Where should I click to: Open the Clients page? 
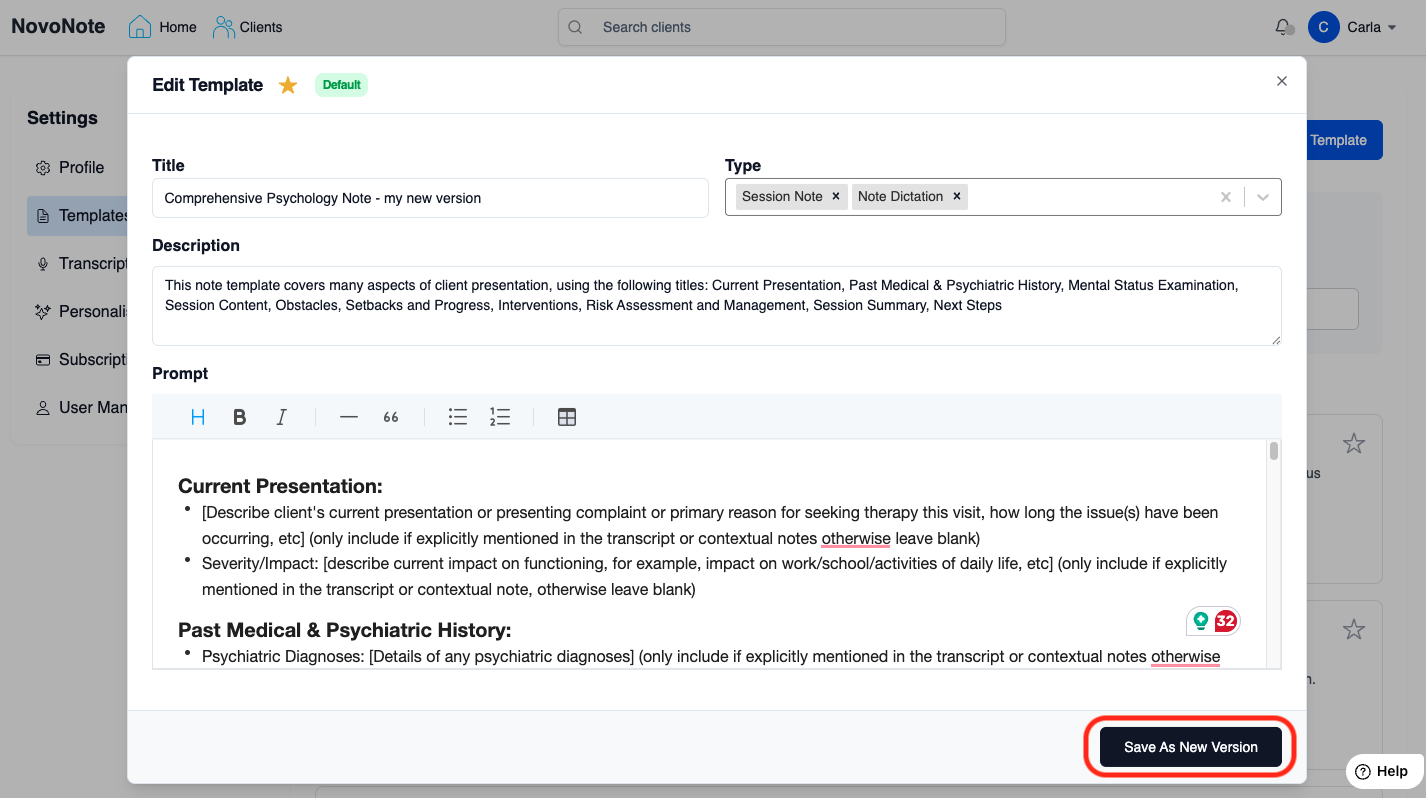click(248, 27)
